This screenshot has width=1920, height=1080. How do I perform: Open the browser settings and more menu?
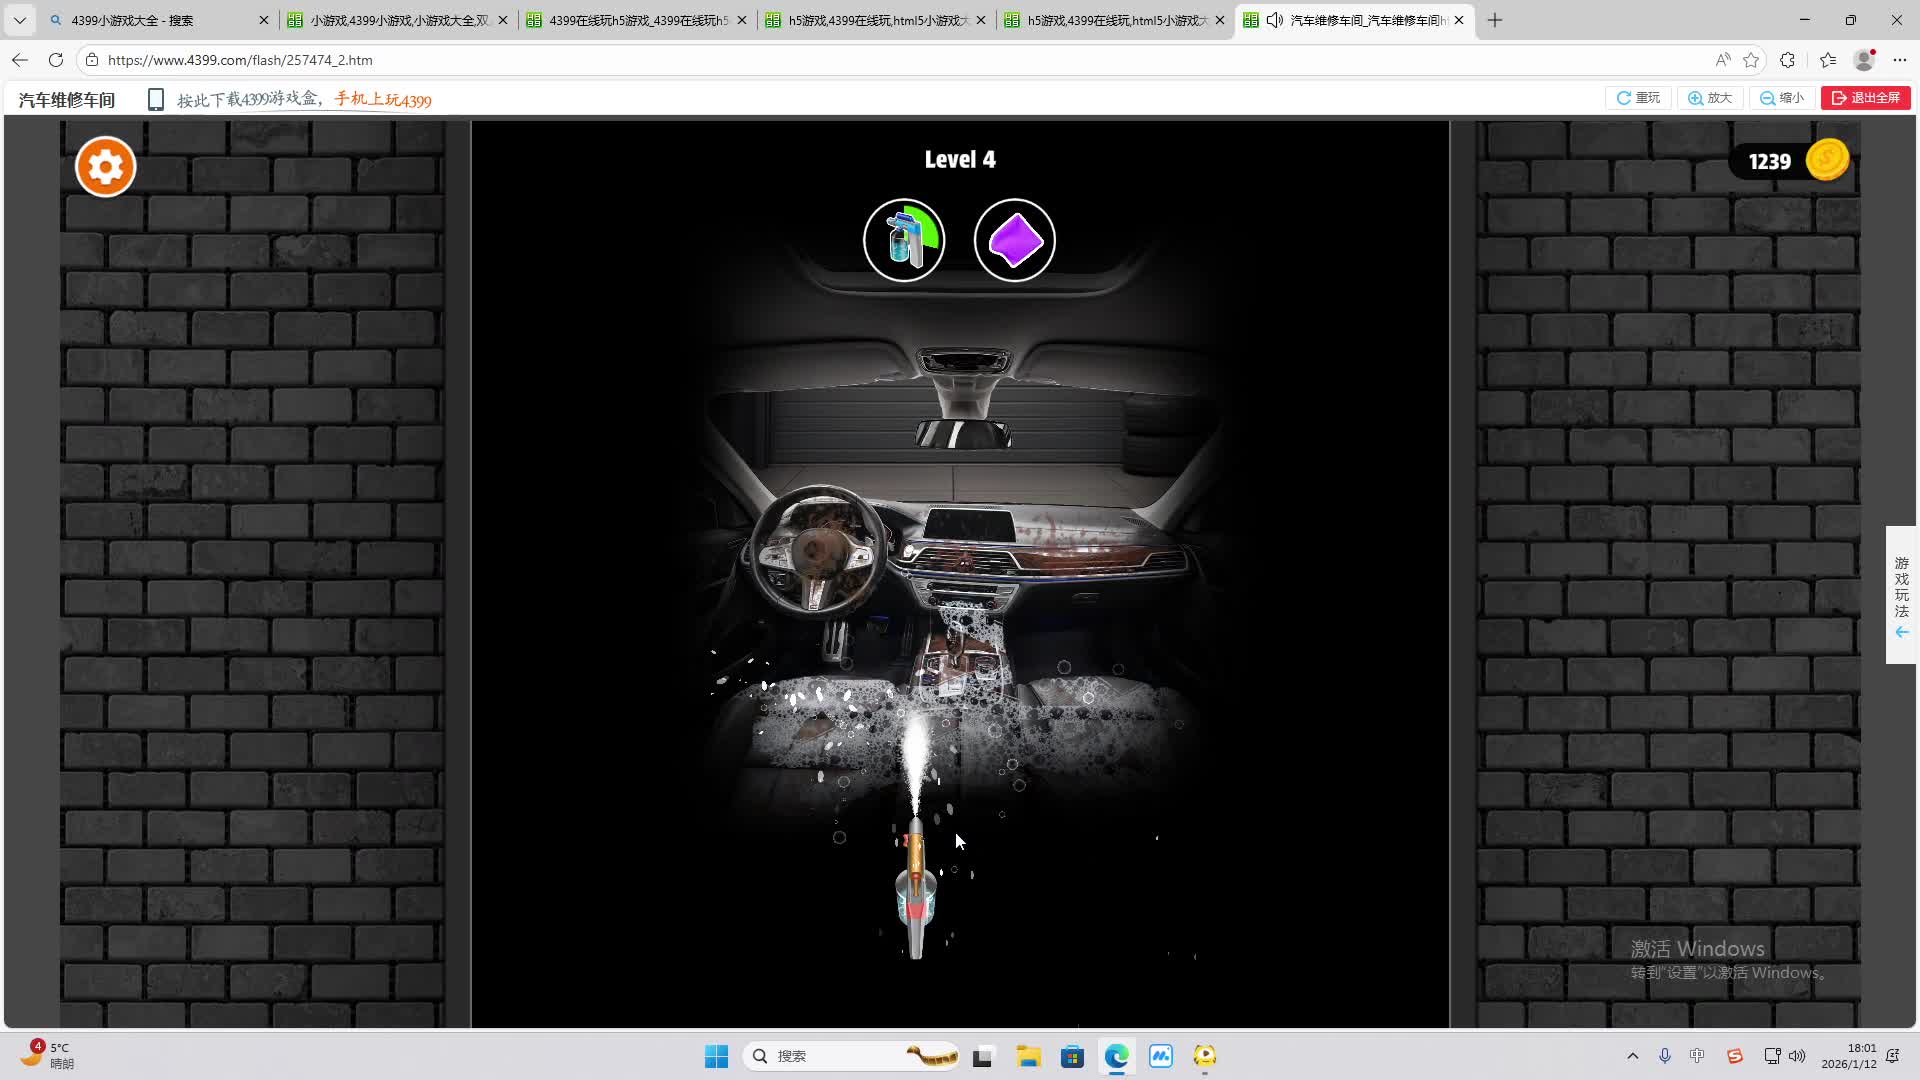(x=1899, y=60)
